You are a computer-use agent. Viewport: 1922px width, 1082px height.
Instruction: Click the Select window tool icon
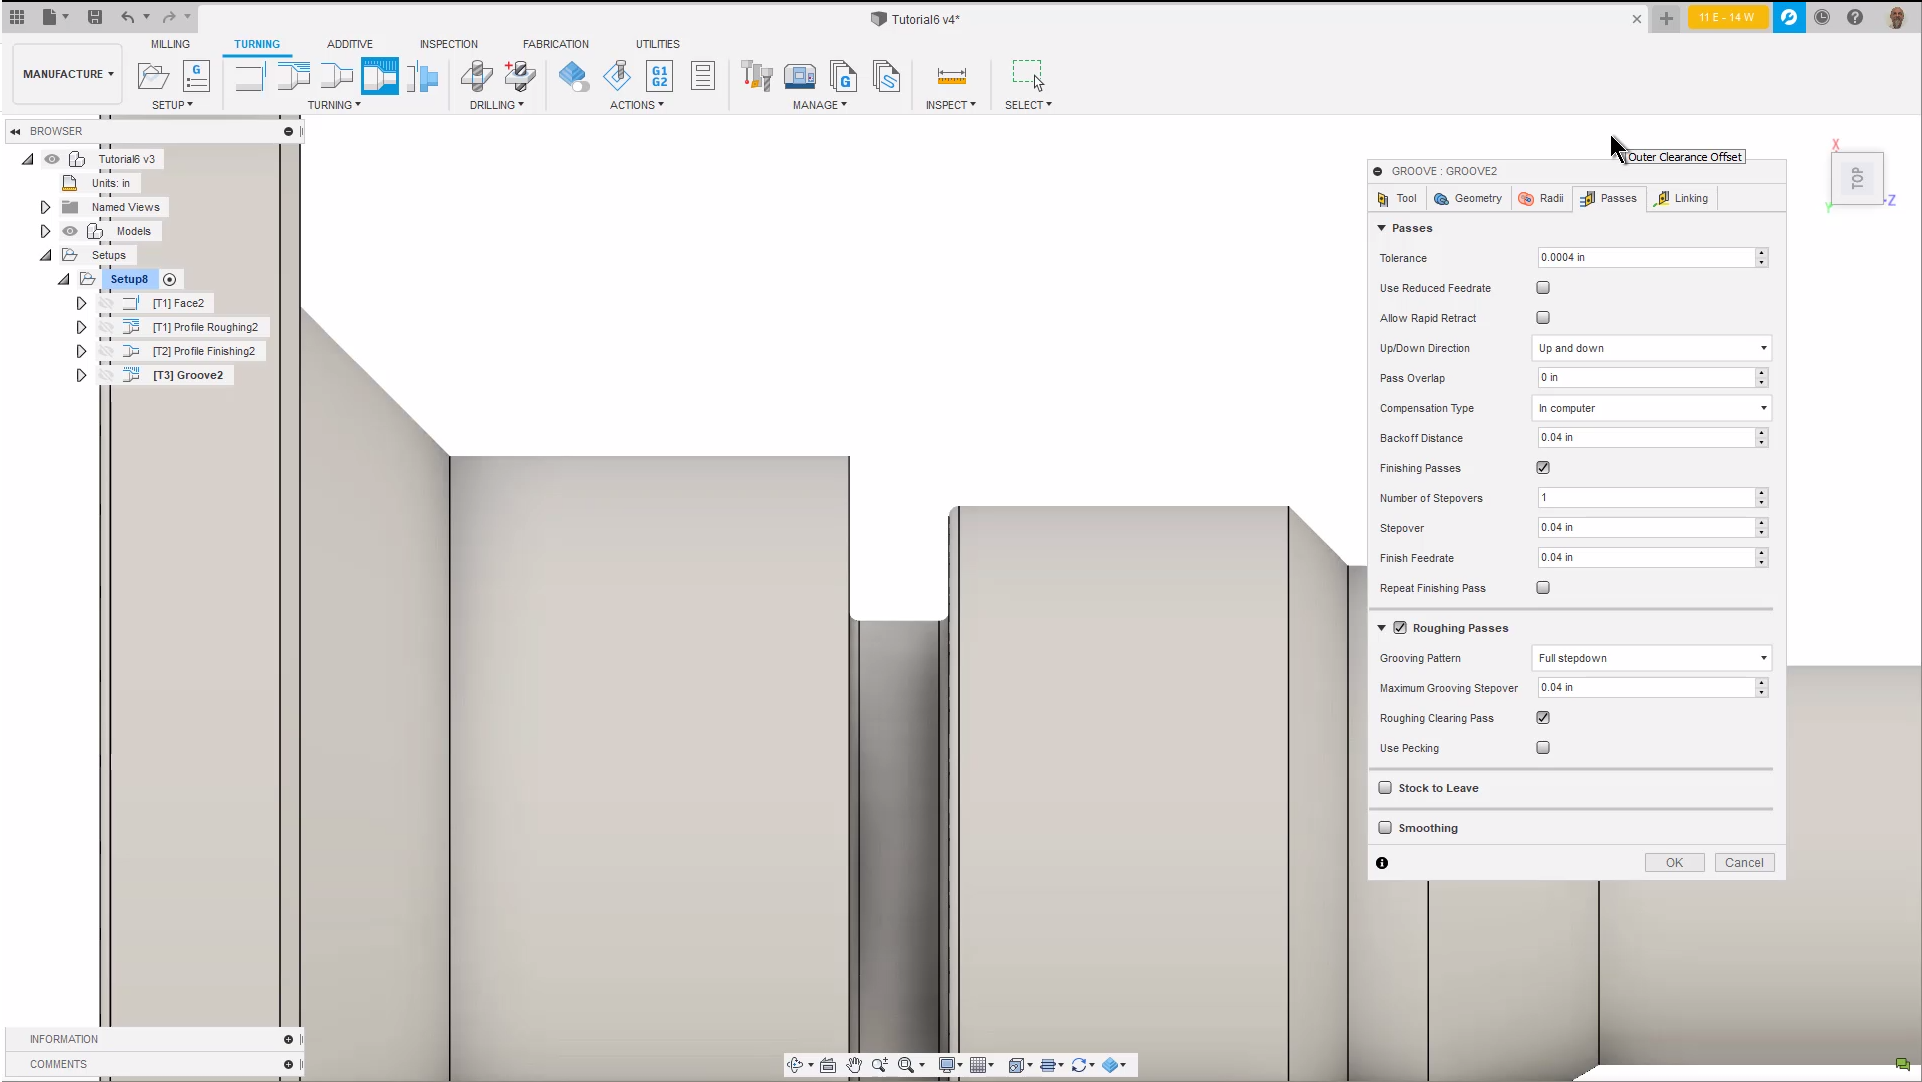[1028, 76]
